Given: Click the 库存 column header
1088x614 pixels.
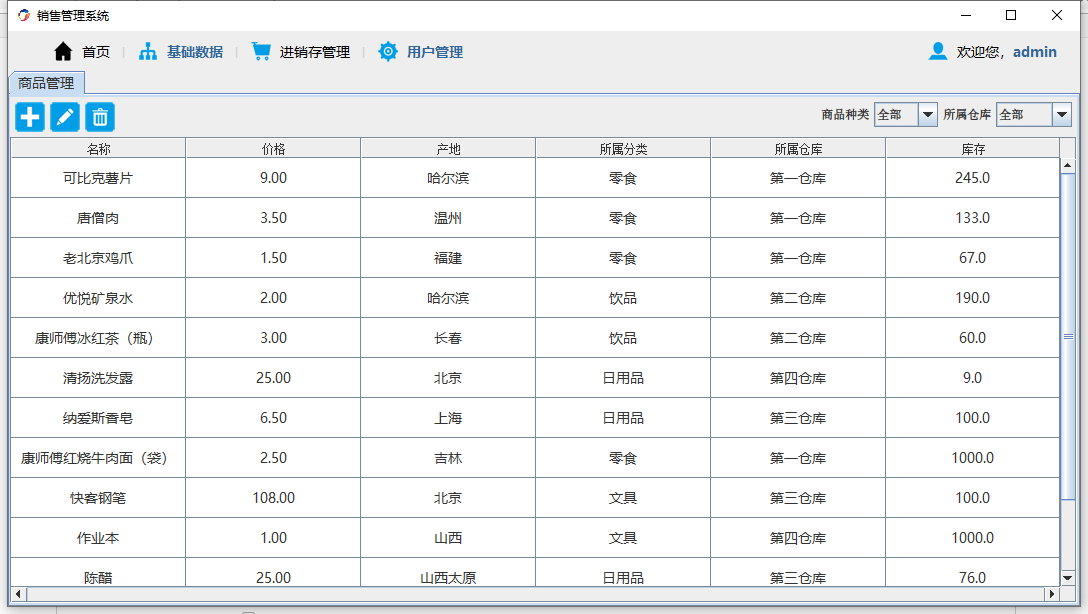Looking at the screenshot, I should tap(973, 148).
